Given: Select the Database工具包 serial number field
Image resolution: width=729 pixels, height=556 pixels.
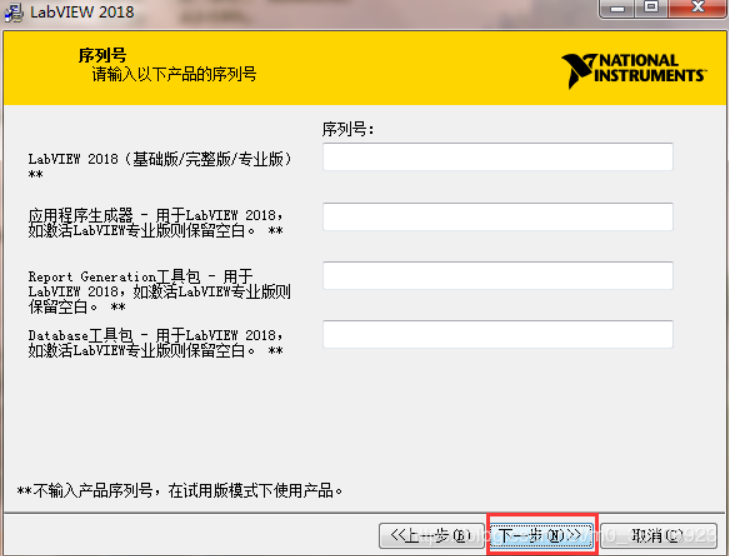Looking at the screenshot, I should click(498, 334).
